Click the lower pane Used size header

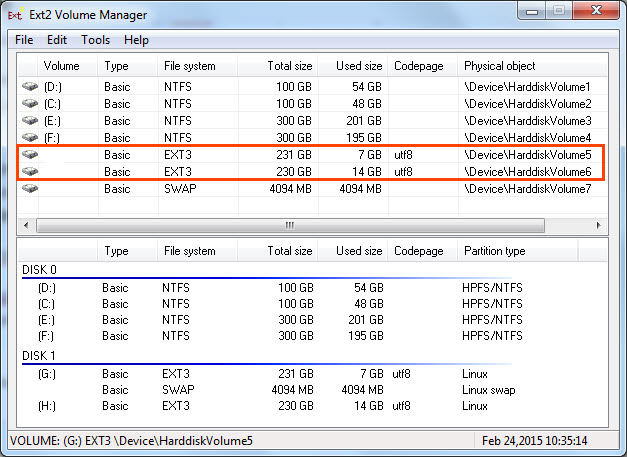(353, 251)
